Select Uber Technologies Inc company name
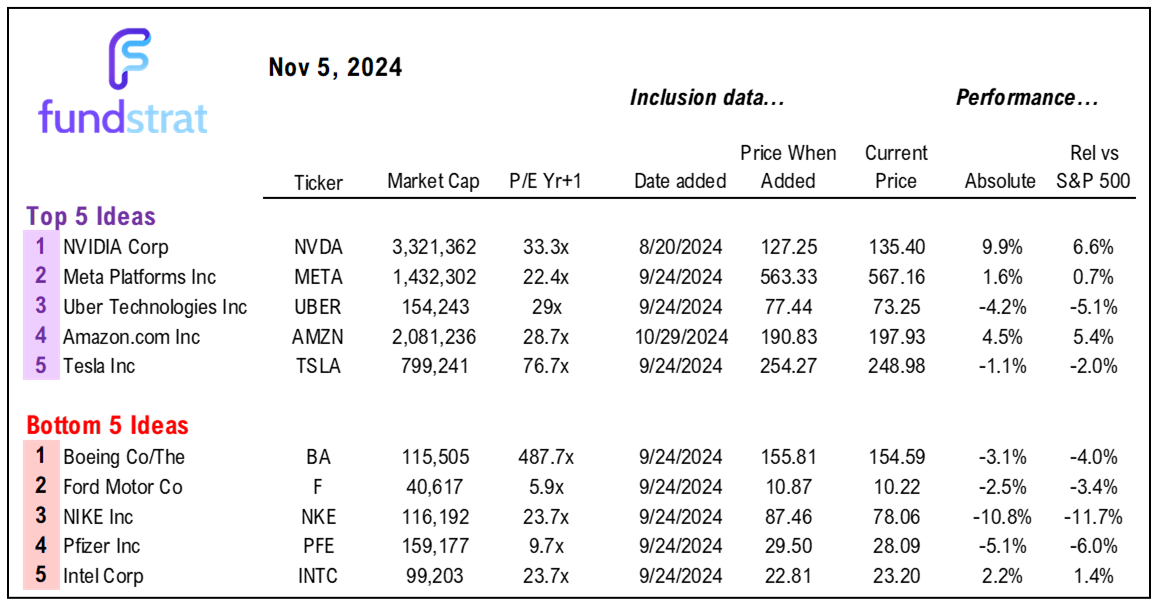Viewport: 1162px width, 611px height. [x=155, y=307]
